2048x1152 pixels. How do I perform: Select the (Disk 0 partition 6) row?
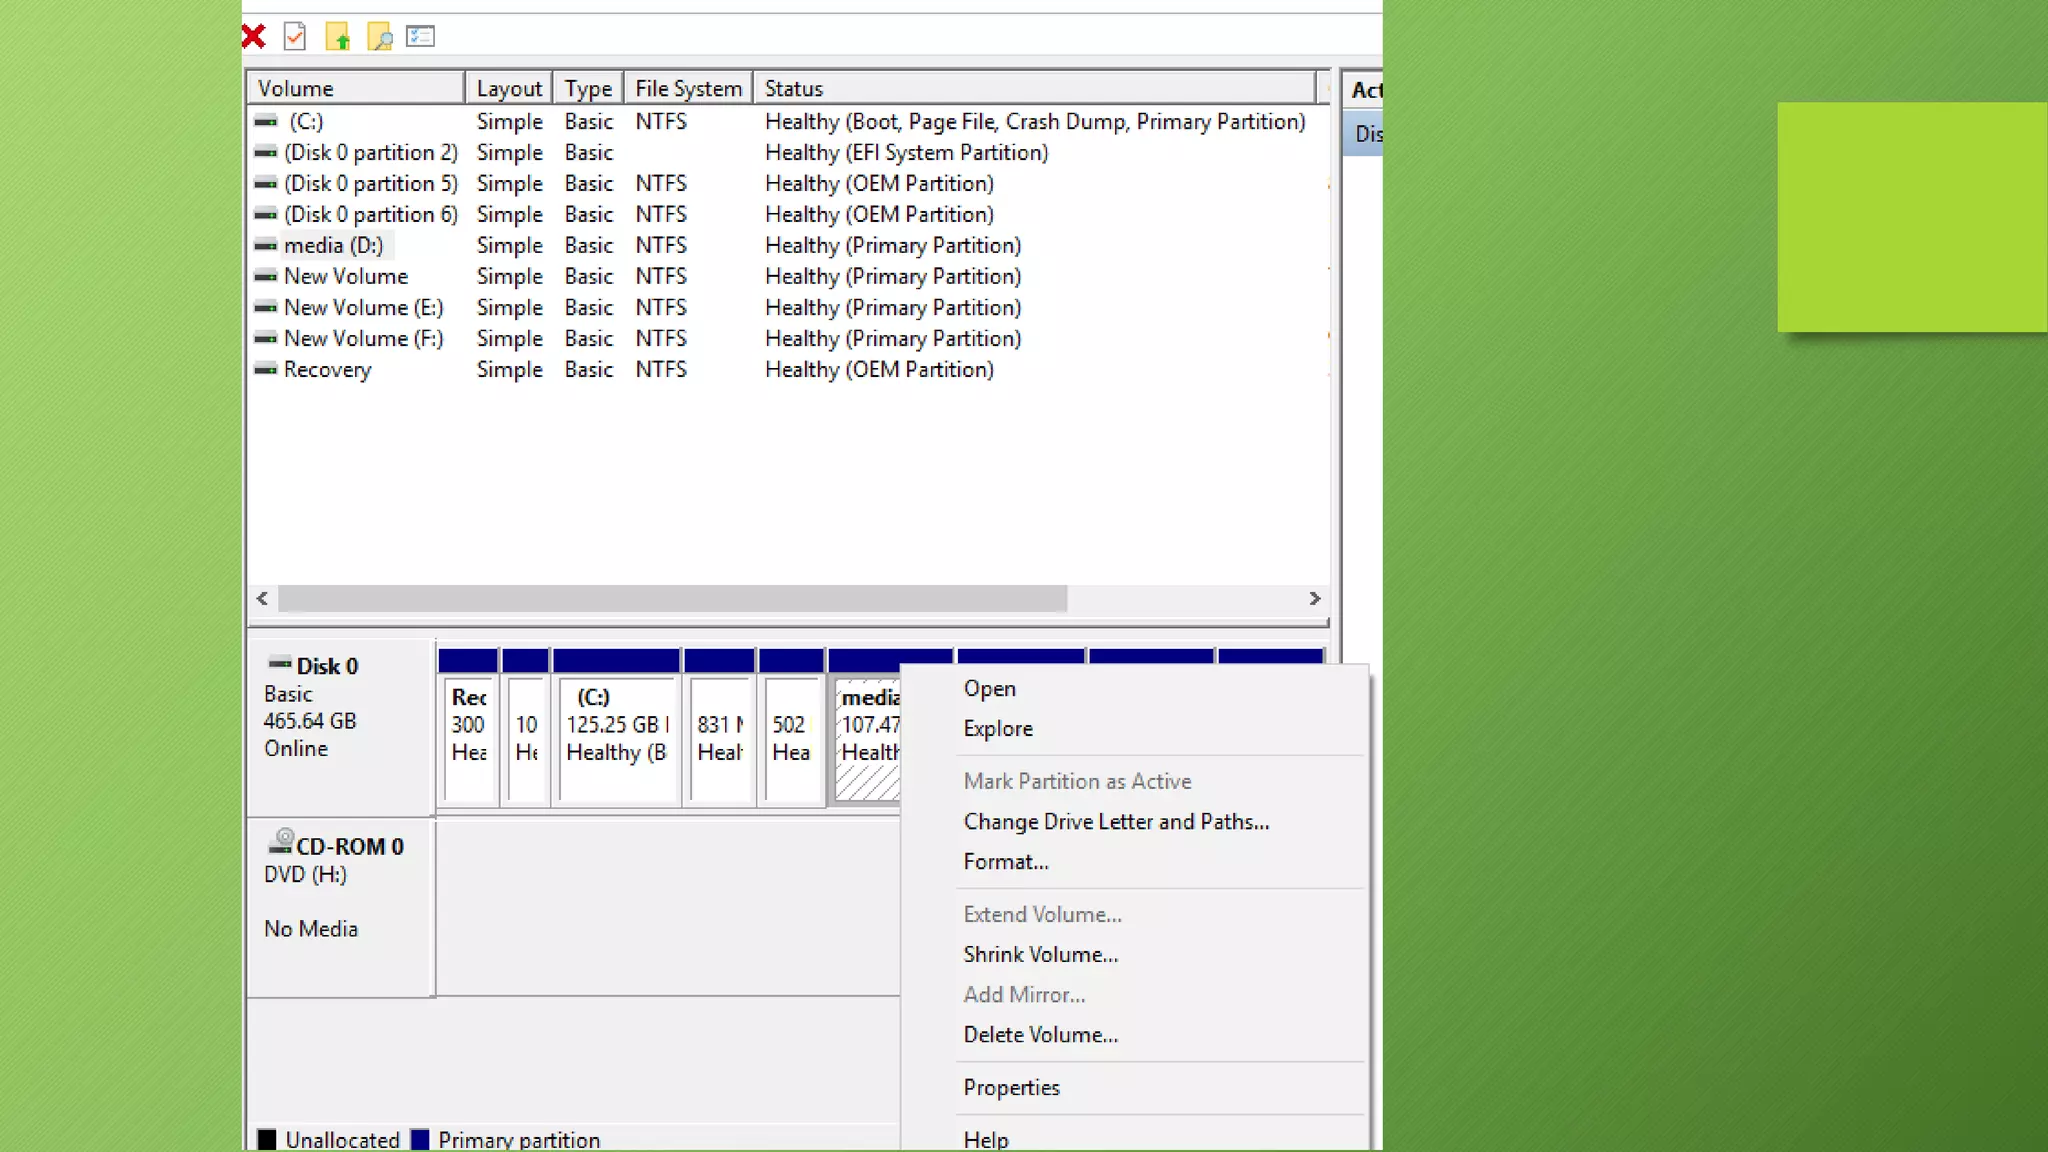(x=788, y=214)
